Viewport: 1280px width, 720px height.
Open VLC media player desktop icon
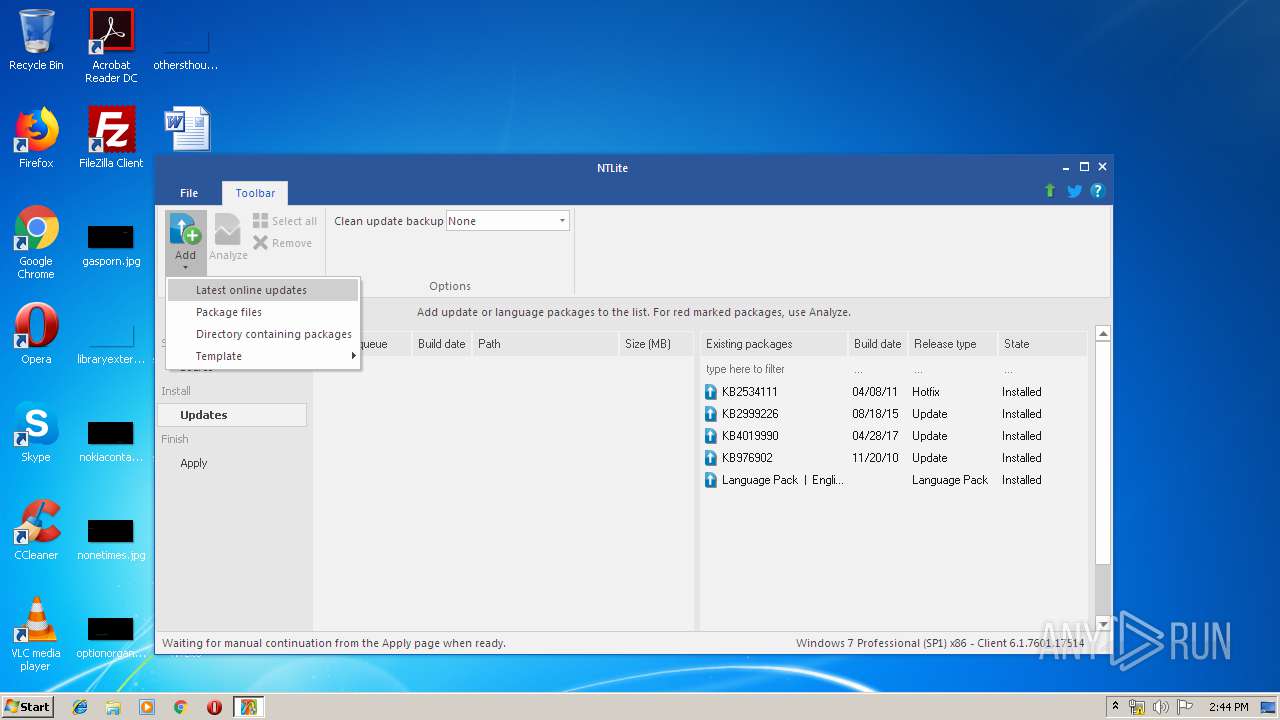pyautogui.click(x=36, y=634)
